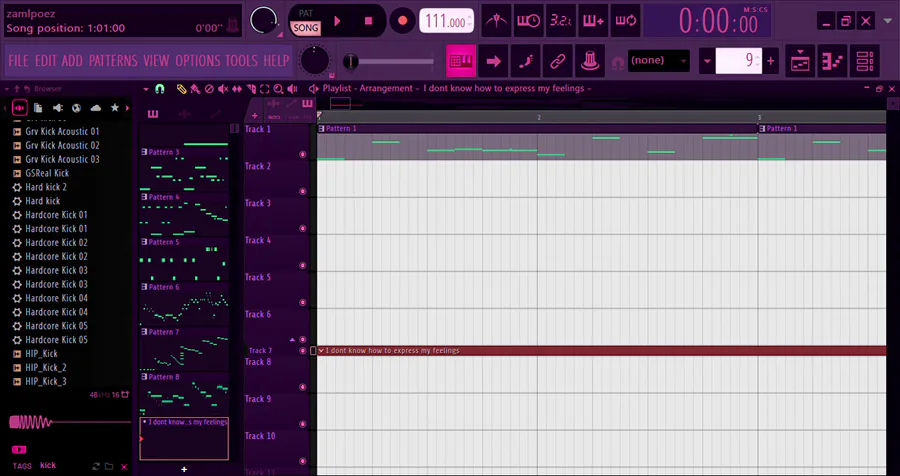The image size is (900, 476).
Task: Open the pattern selector dropdown arrow
Action: (x=707, y=61)
